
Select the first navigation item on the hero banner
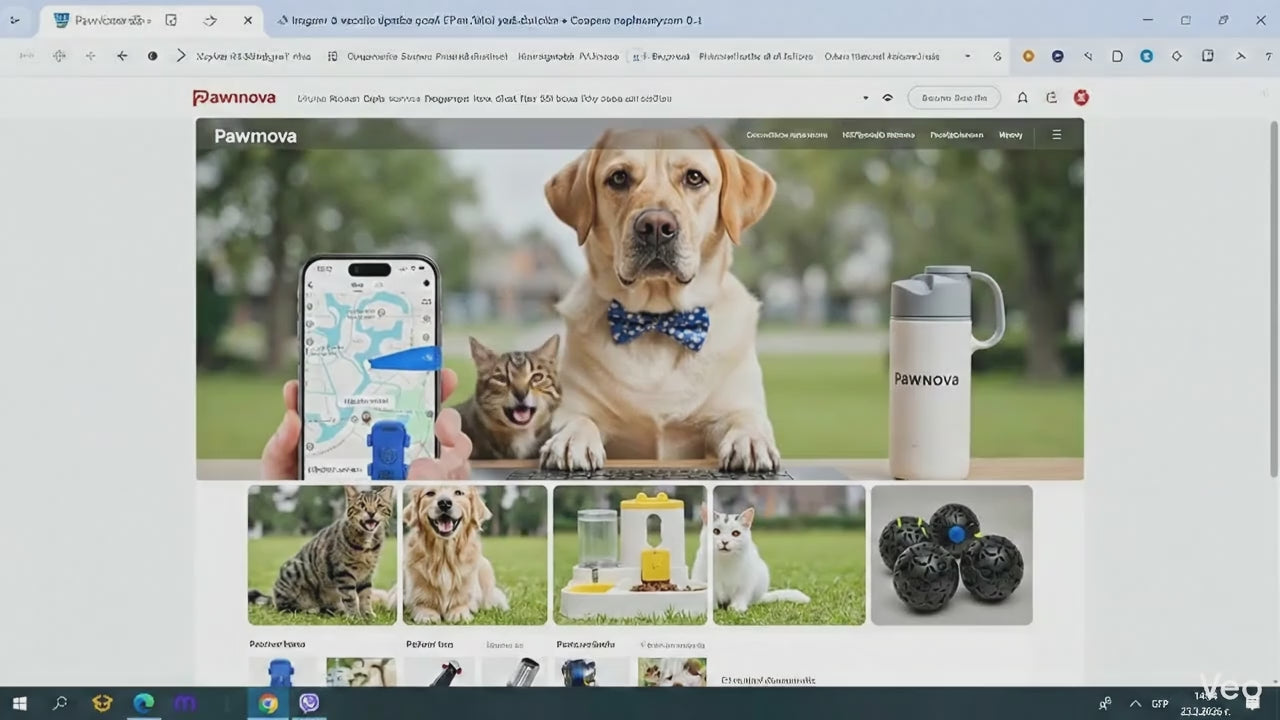point(787,134)
